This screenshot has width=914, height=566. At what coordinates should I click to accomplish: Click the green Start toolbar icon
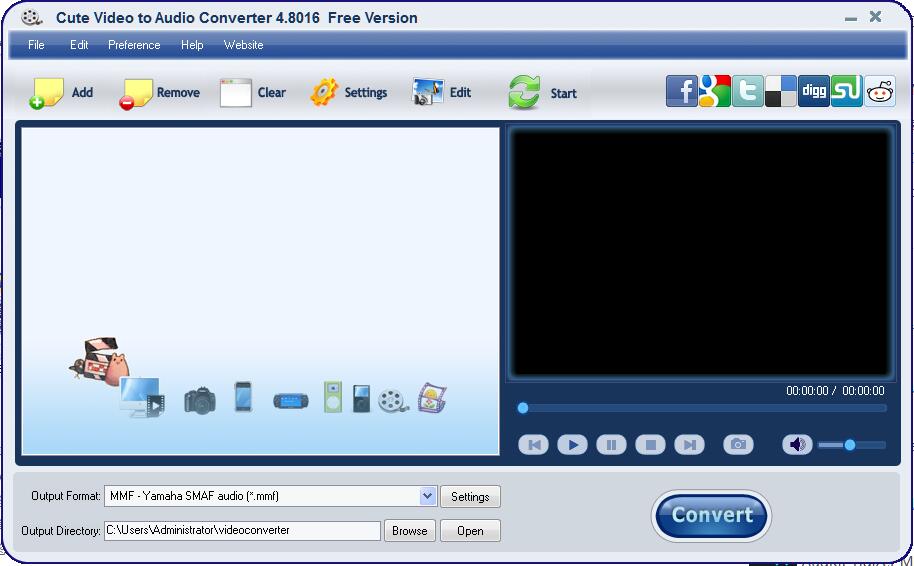[x=524, y=92]
